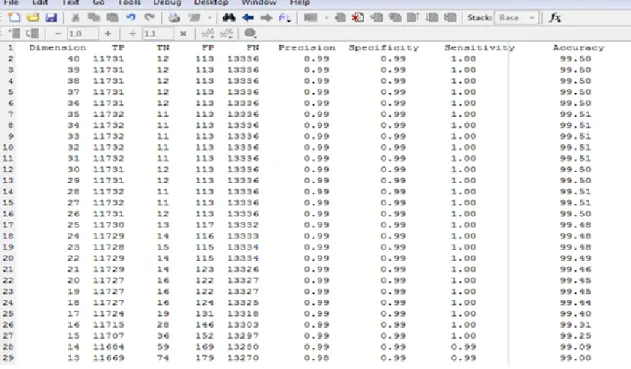Viewport: 631px width, 369px height.
Task: Click the Specificity column header text
Action: [384, 48]
